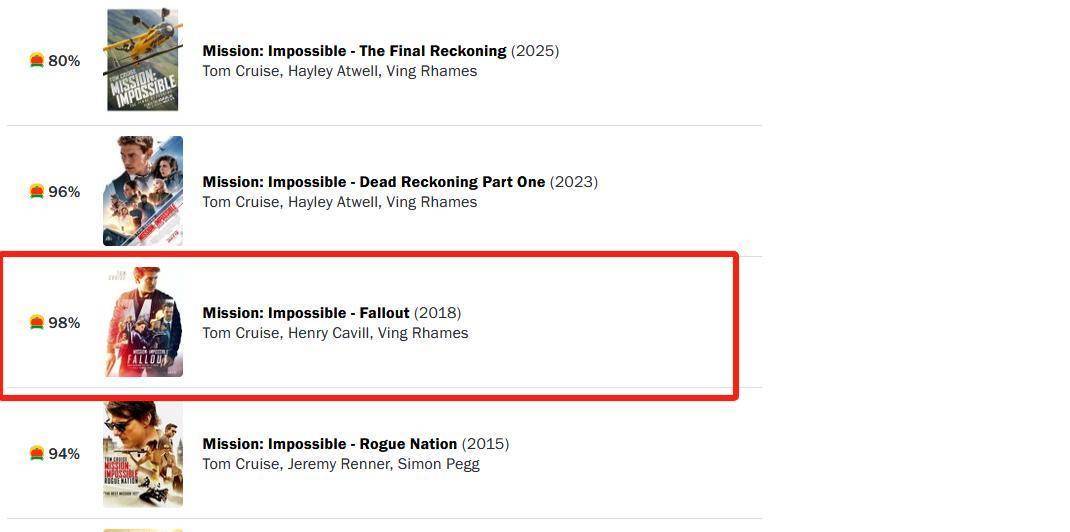Open Mission: Impossible - The Final Reckoning title
This screenshot has width=1070, height=532.
354,51
